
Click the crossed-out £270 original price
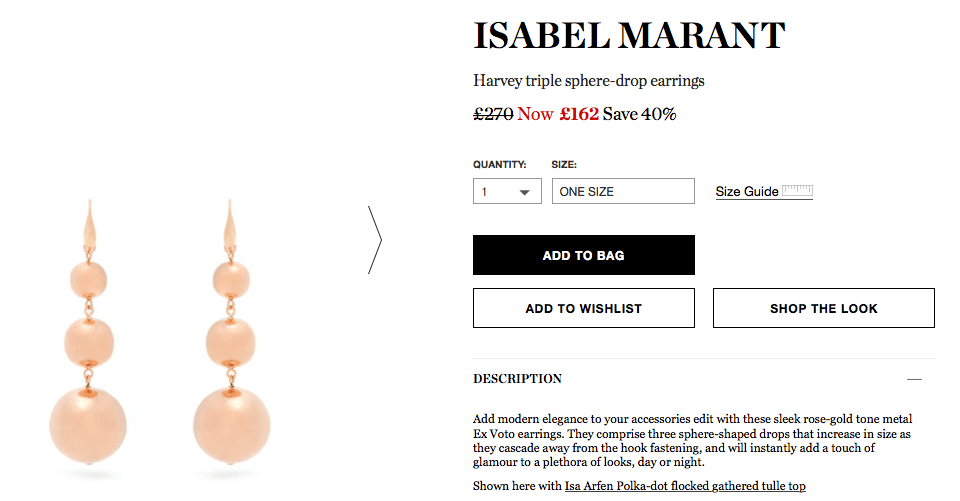coord(493,114)
